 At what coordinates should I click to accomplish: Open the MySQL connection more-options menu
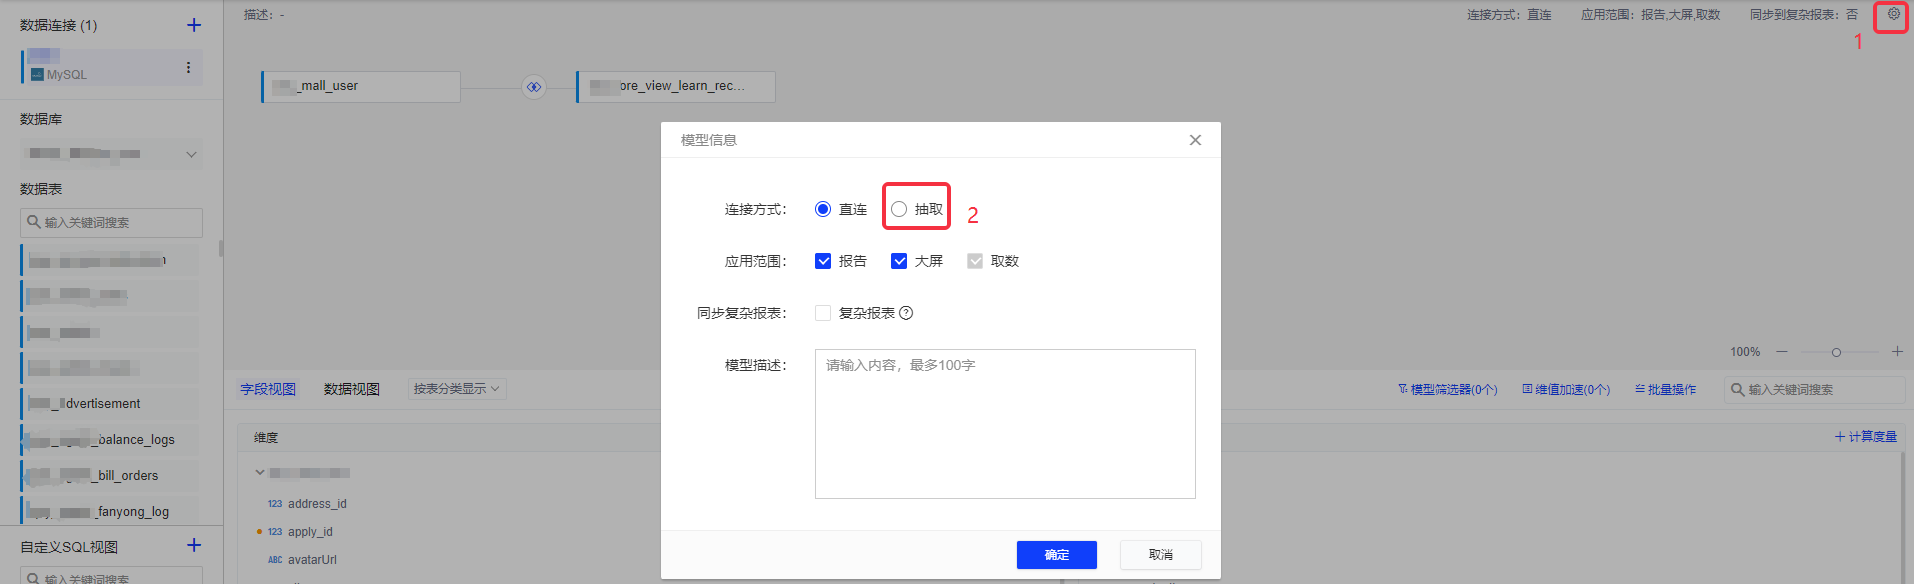point(188,67)
